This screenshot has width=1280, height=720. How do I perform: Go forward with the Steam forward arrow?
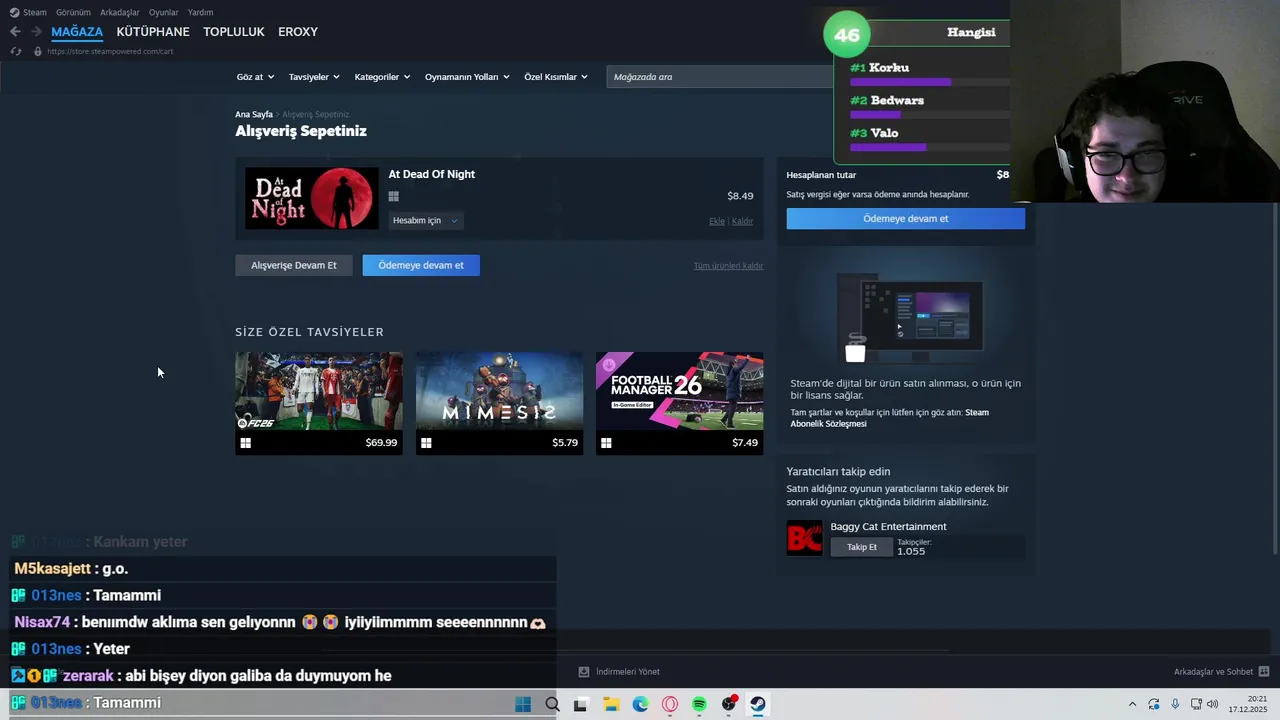[36, 32]
